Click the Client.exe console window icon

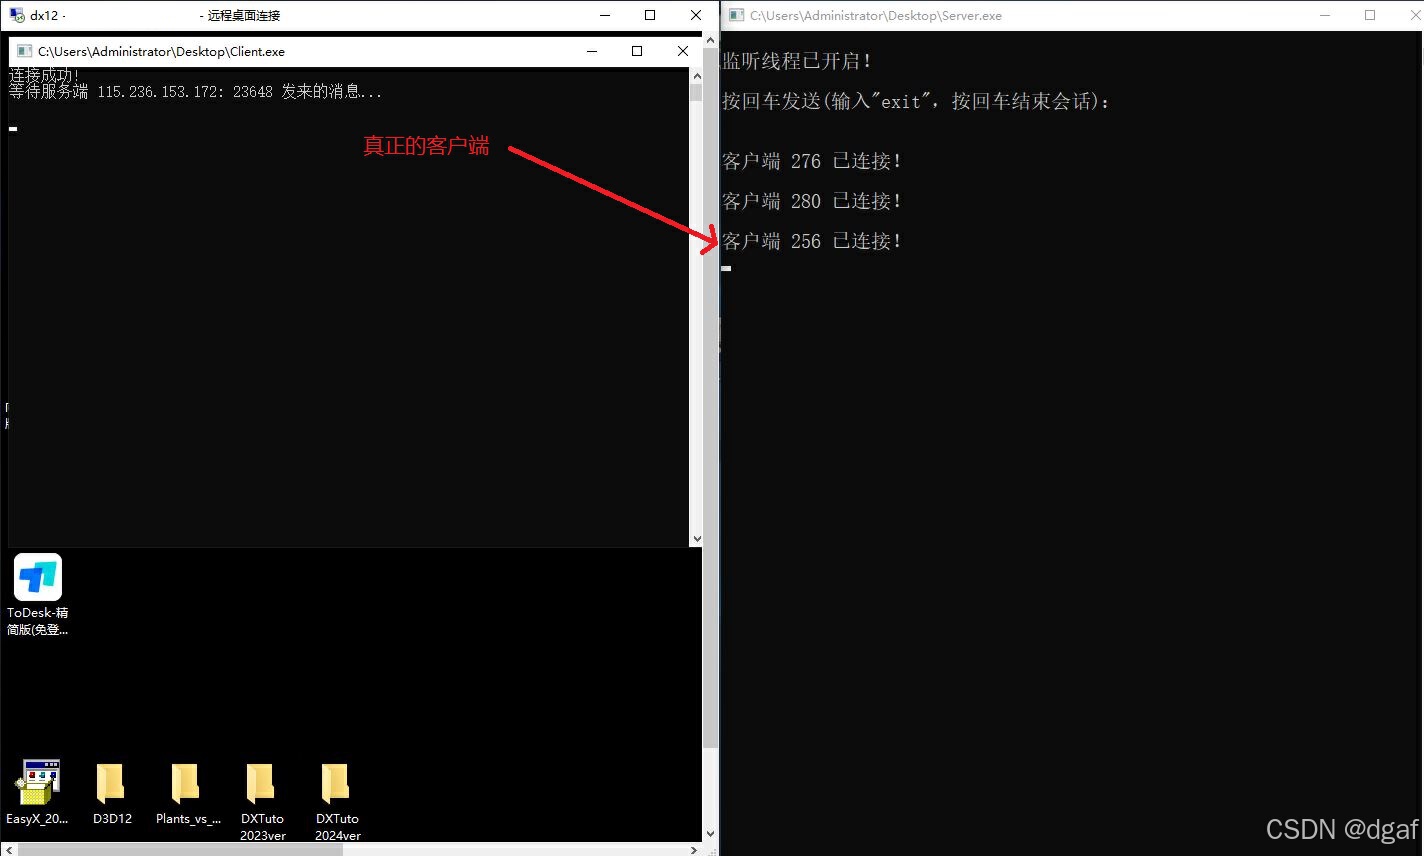(24, 51)
